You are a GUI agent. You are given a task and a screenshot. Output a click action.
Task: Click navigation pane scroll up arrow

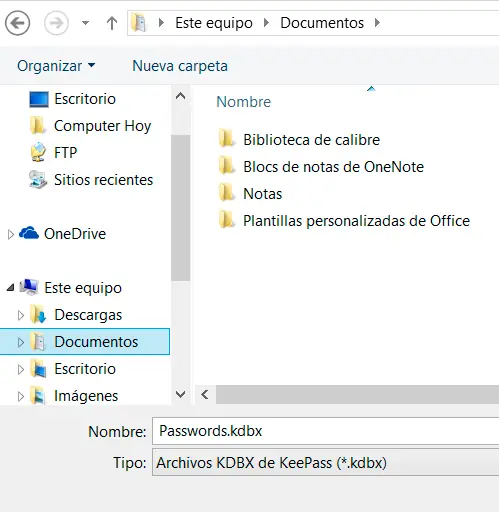click(x=180, y=96)
